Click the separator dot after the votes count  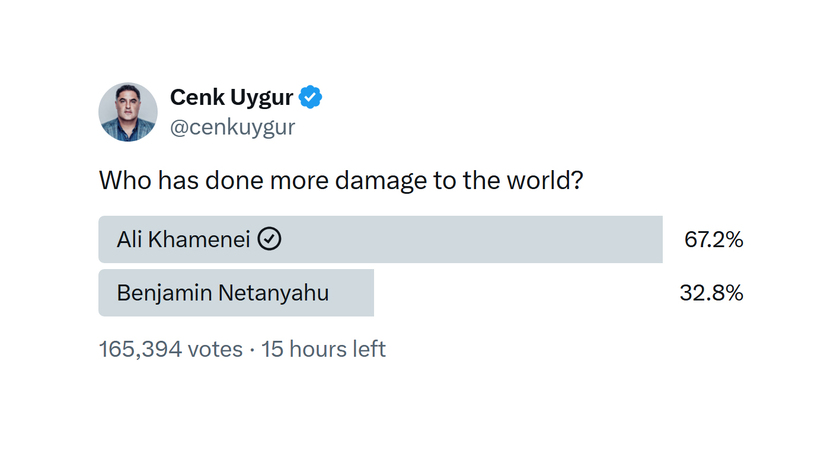tap(252, 349)
